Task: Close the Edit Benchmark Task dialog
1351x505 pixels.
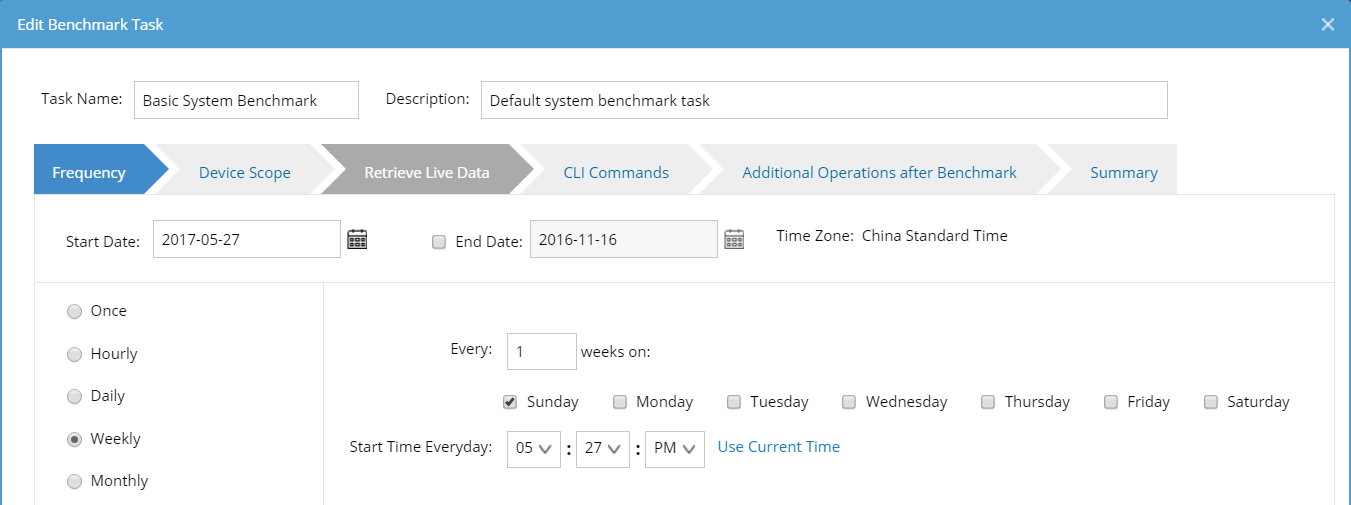Action: click(x=1327, y=24)
